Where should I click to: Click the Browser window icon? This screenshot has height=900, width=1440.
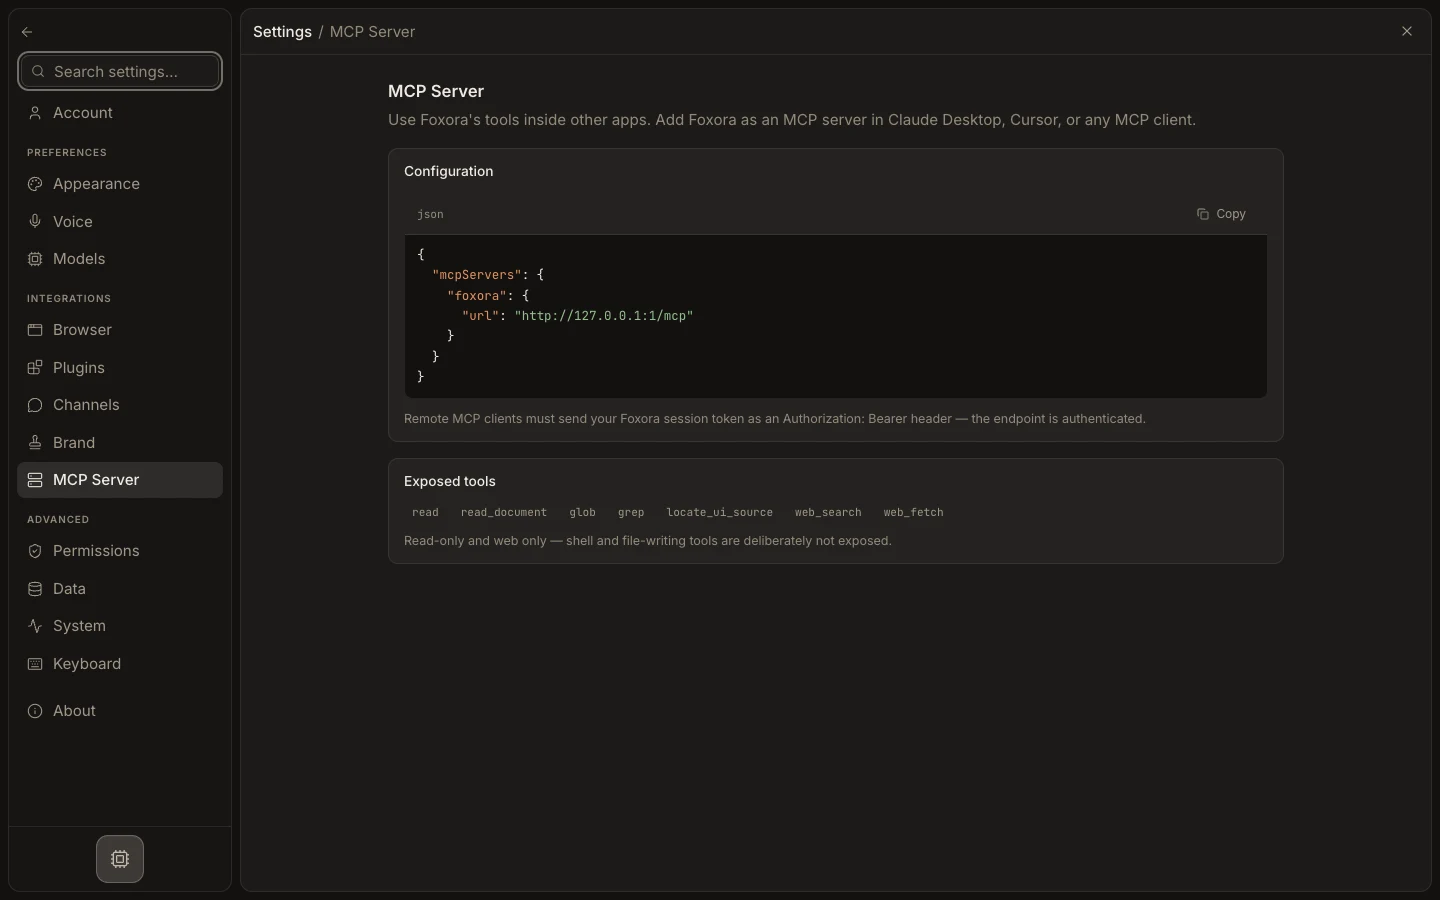35,330
